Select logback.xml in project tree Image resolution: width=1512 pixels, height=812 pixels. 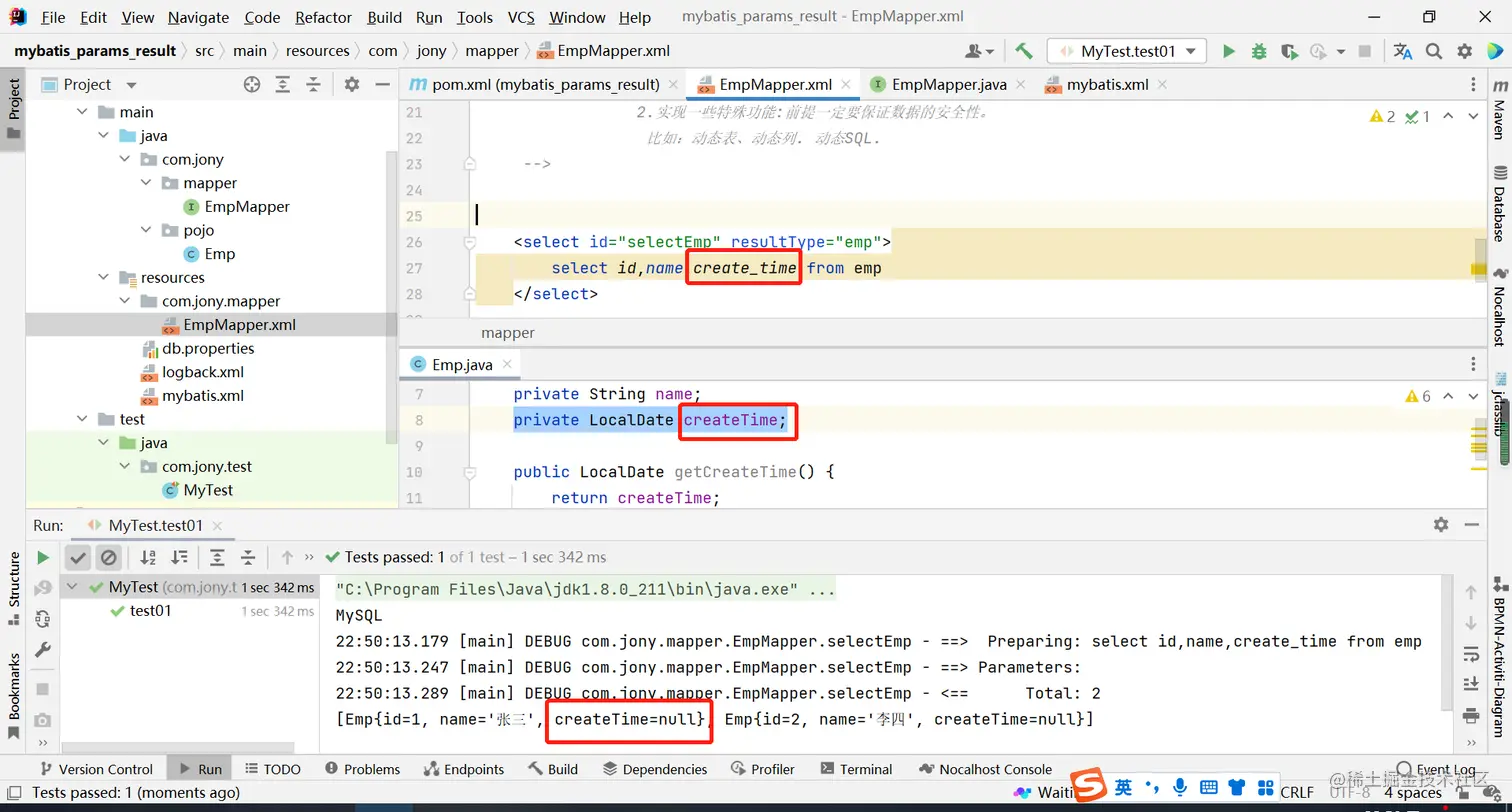[203, 372]
